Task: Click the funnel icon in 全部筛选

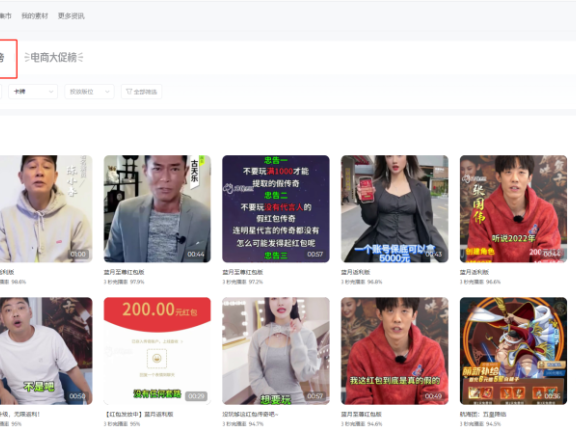Action: click(129, 91)
